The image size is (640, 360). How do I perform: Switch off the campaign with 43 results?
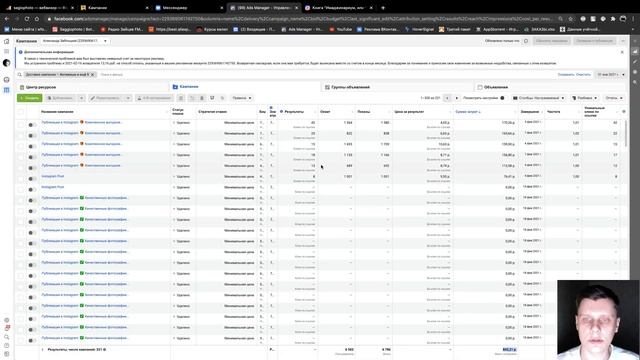point(32,124)
